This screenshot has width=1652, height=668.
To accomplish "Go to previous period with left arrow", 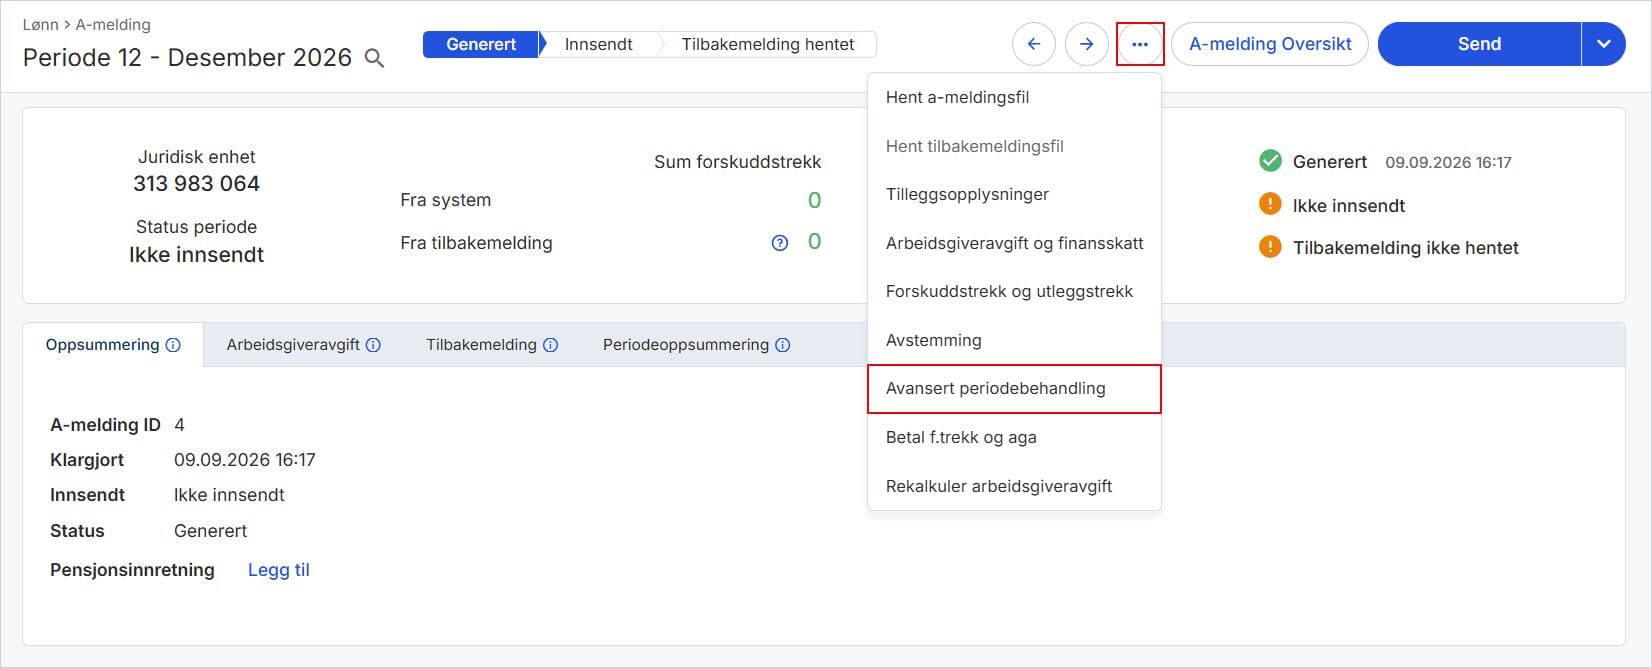I will click(1034, 44).
